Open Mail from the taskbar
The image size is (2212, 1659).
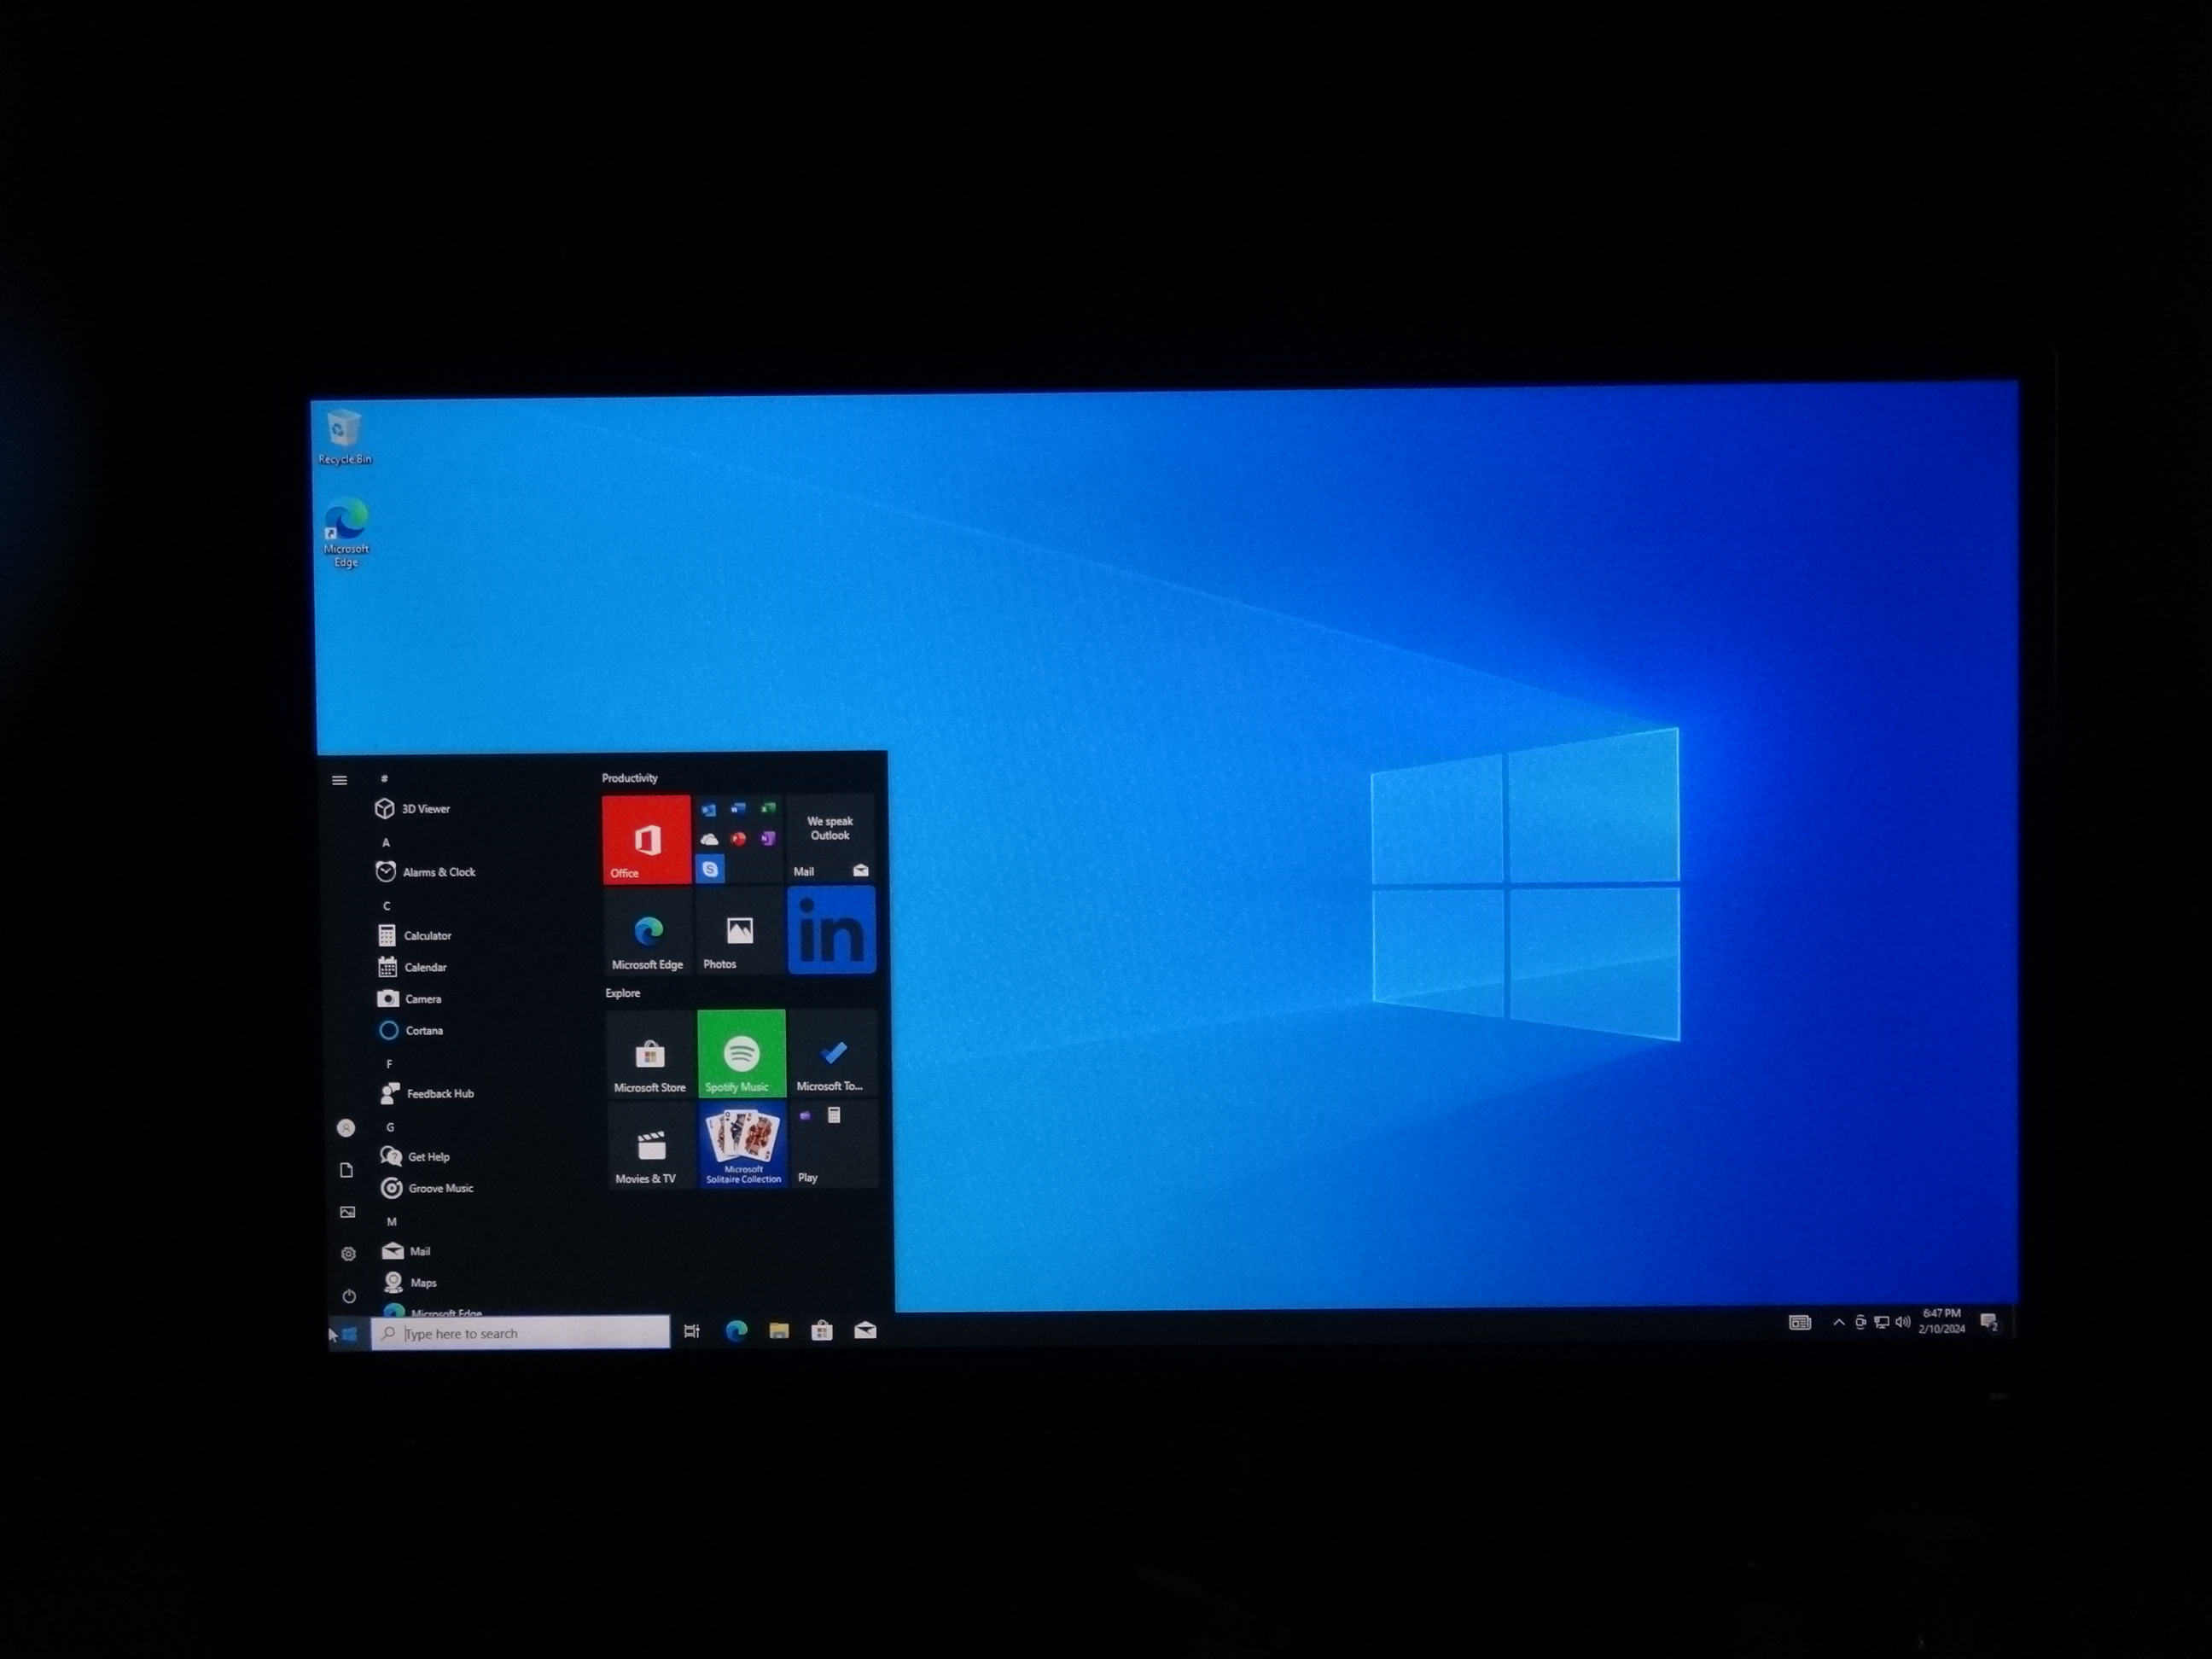pyautogui.click(x=865, y=1330)
